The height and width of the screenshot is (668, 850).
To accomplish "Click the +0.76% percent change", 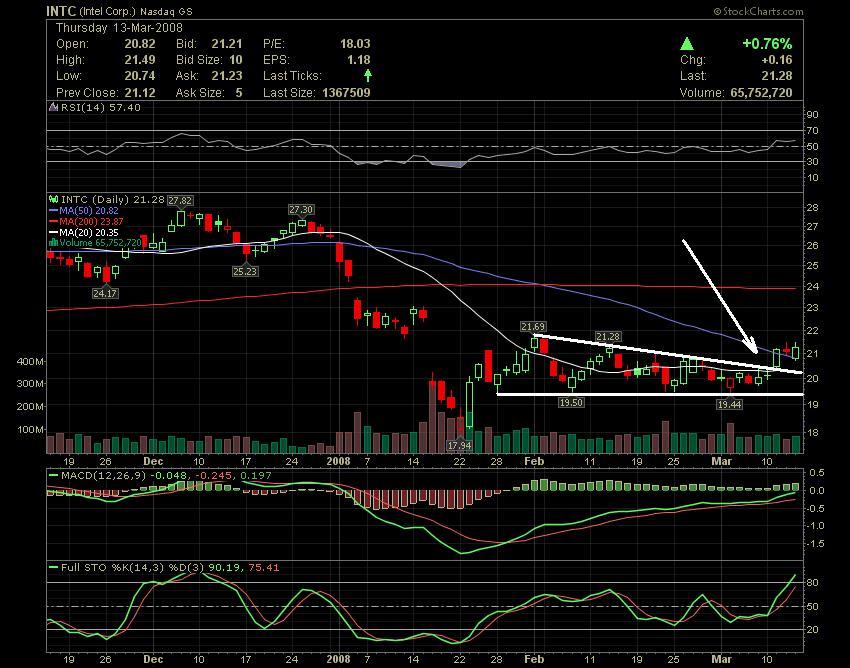I will pyautogui.click(x=767, y=43).
